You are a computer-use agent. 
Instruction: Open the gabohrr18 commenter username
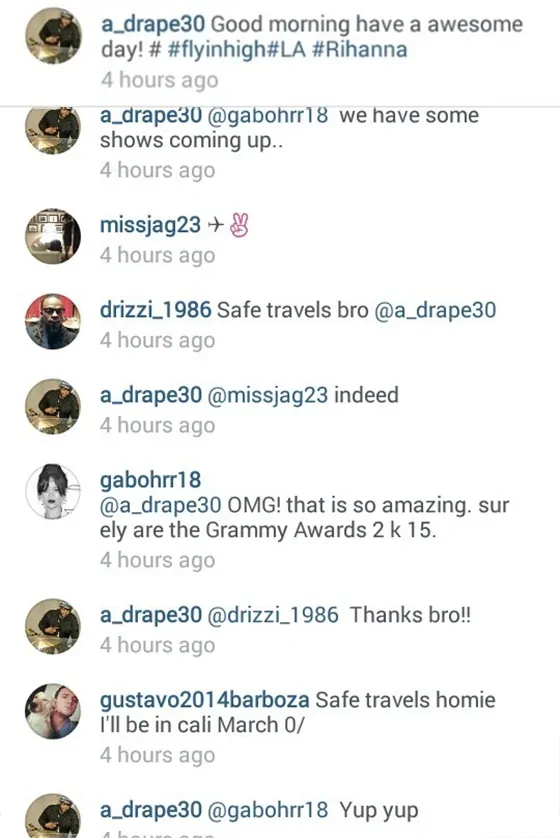(x=151, y=479)
